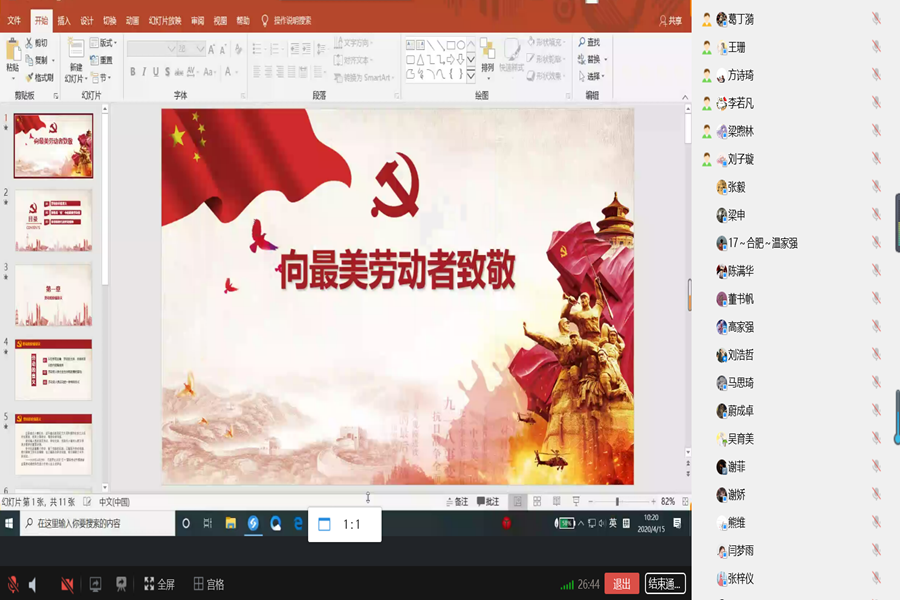Open the font size dropdown
This screenshot has width=900, height=600.
coord(200,49)
